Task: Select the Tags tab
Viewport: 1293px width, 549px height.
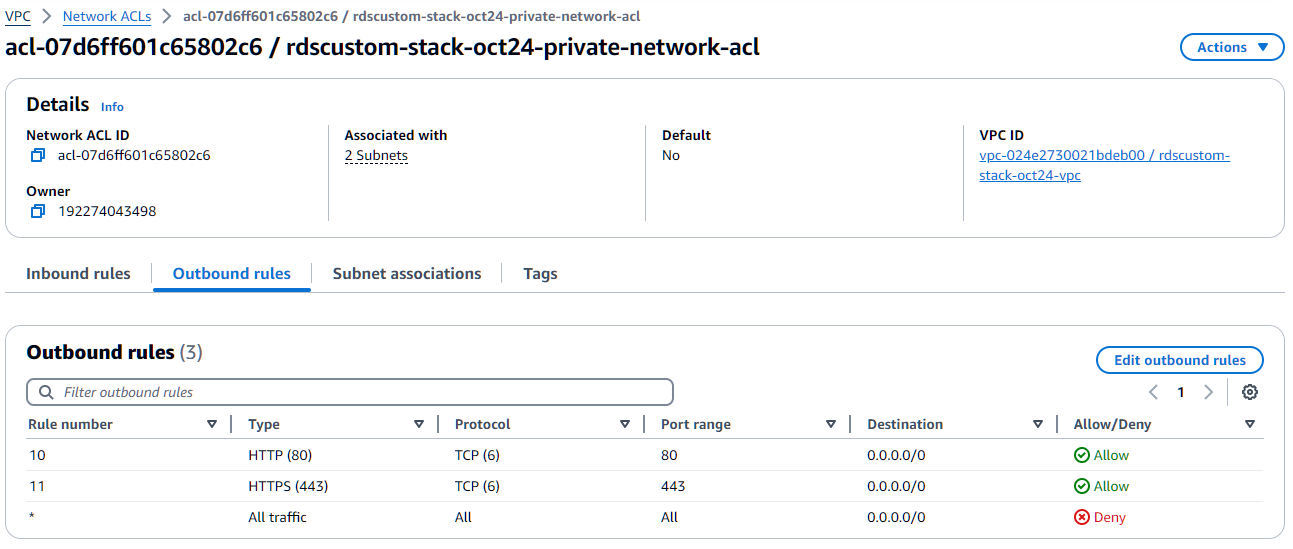Action: point(540,273)
